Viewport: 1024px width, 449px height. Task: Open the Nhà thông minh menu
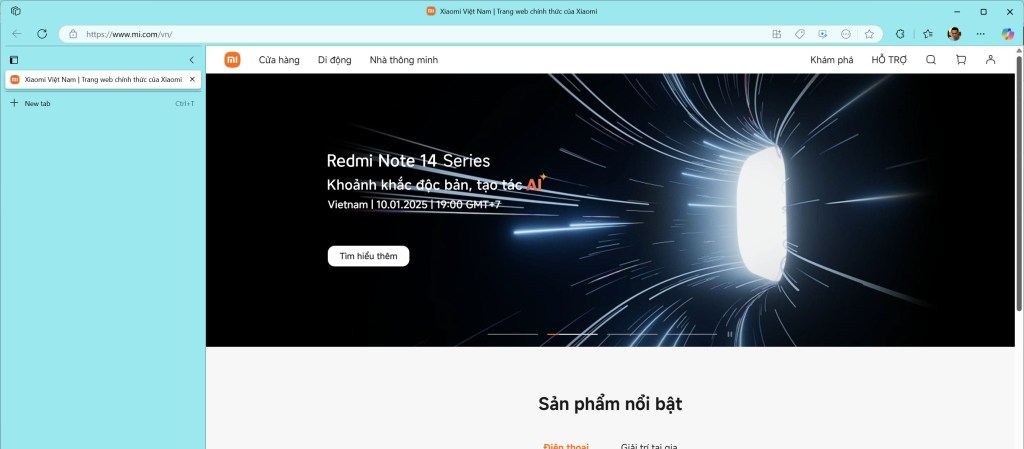(404, 60)
